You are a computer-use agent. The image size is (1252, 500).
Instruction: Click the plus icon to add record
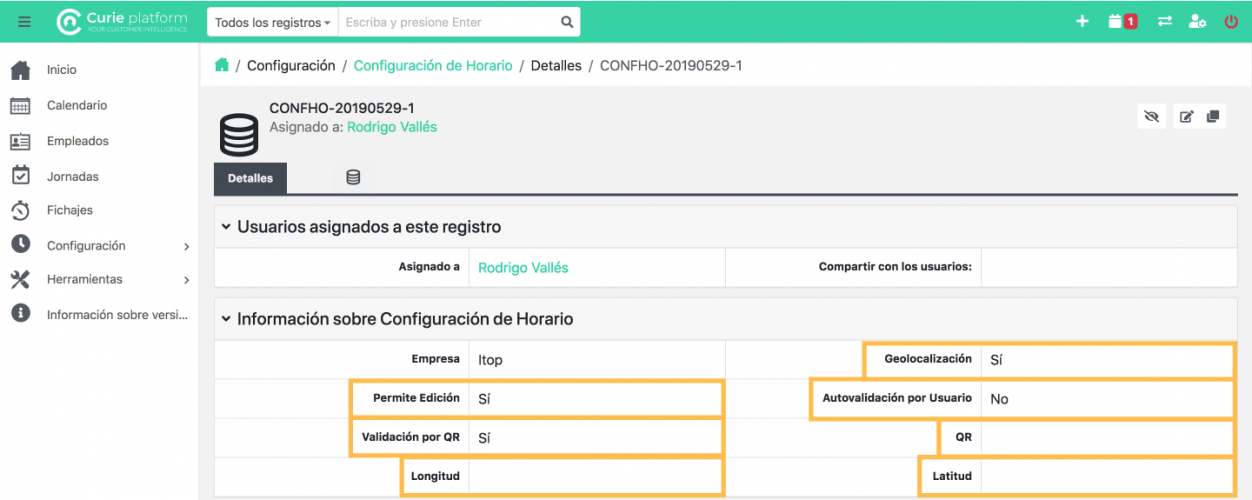1082,21
